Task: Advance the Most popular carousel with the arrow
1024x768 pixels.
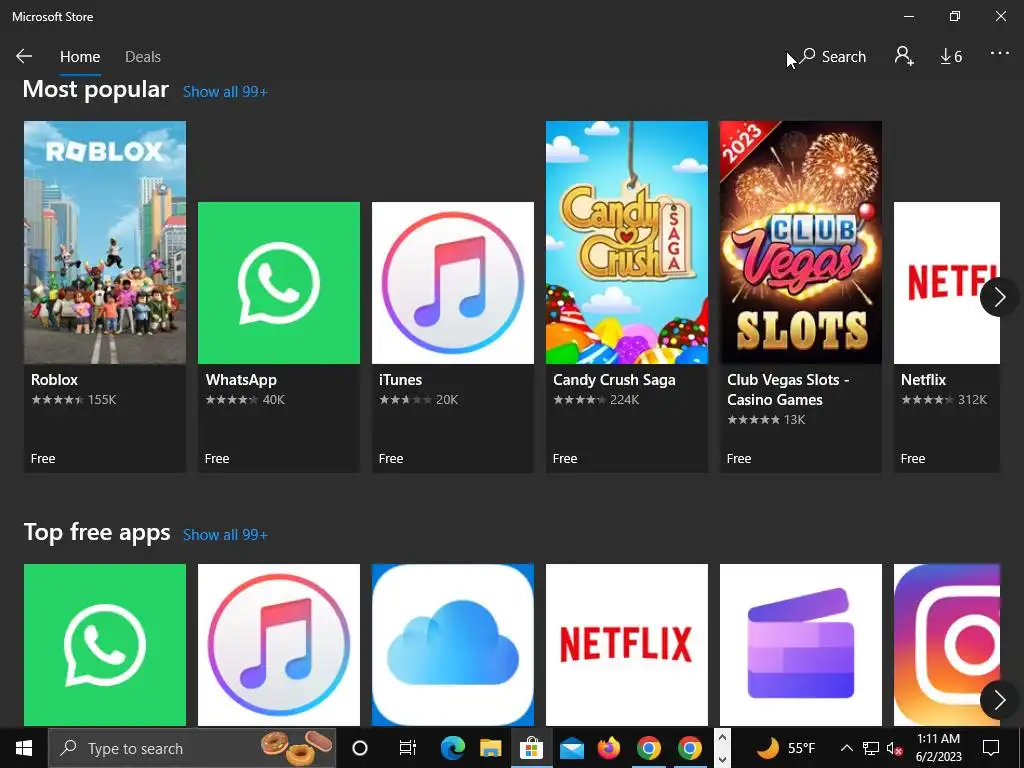Action: coord(999,297)
